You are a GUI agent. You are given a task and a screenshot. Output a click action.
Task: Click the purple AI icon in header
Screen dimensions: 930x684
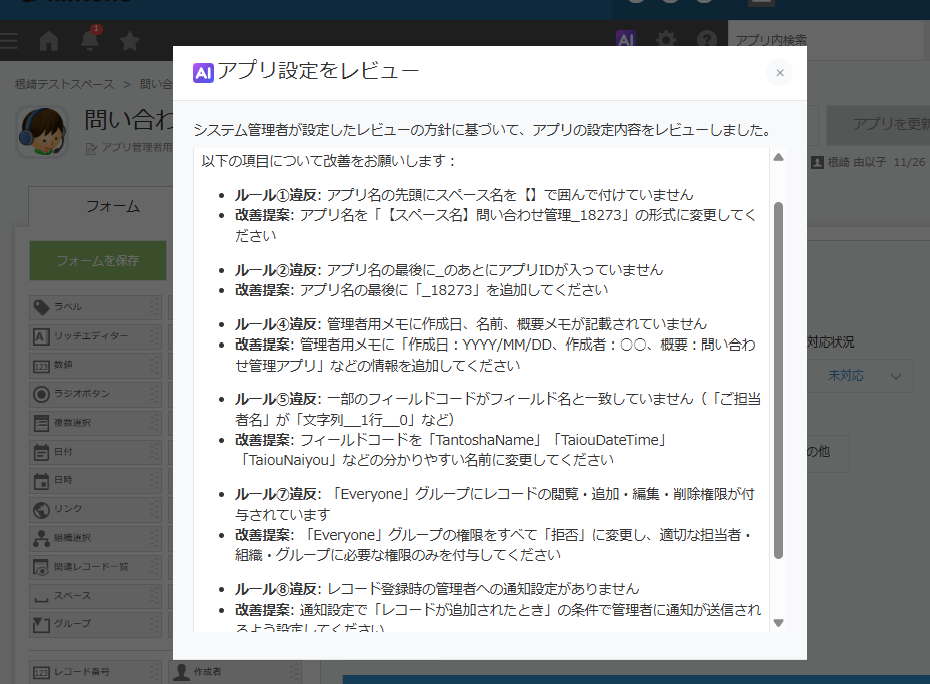click(x=626, y=40)
